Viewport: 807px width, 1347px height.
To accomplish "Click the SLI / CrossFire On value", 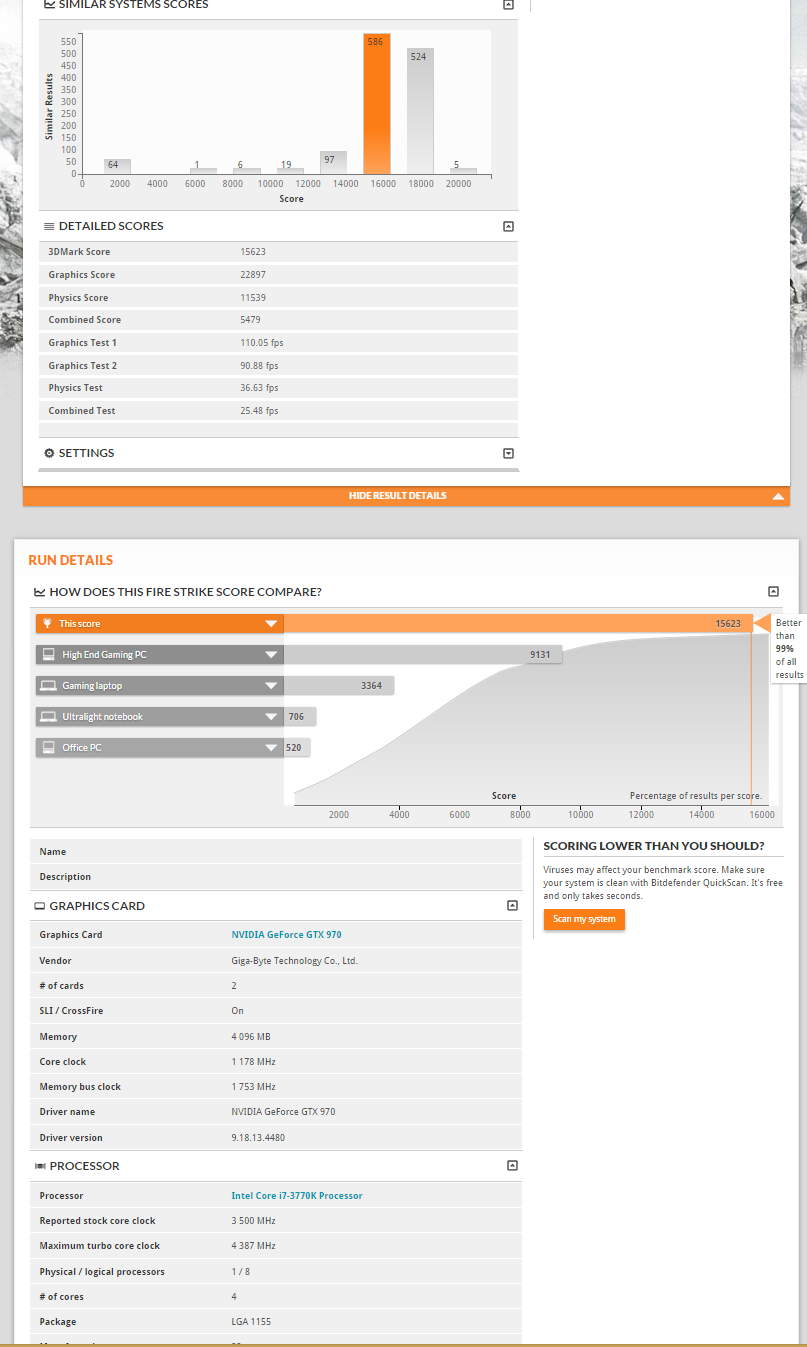I will (237, 1011).
